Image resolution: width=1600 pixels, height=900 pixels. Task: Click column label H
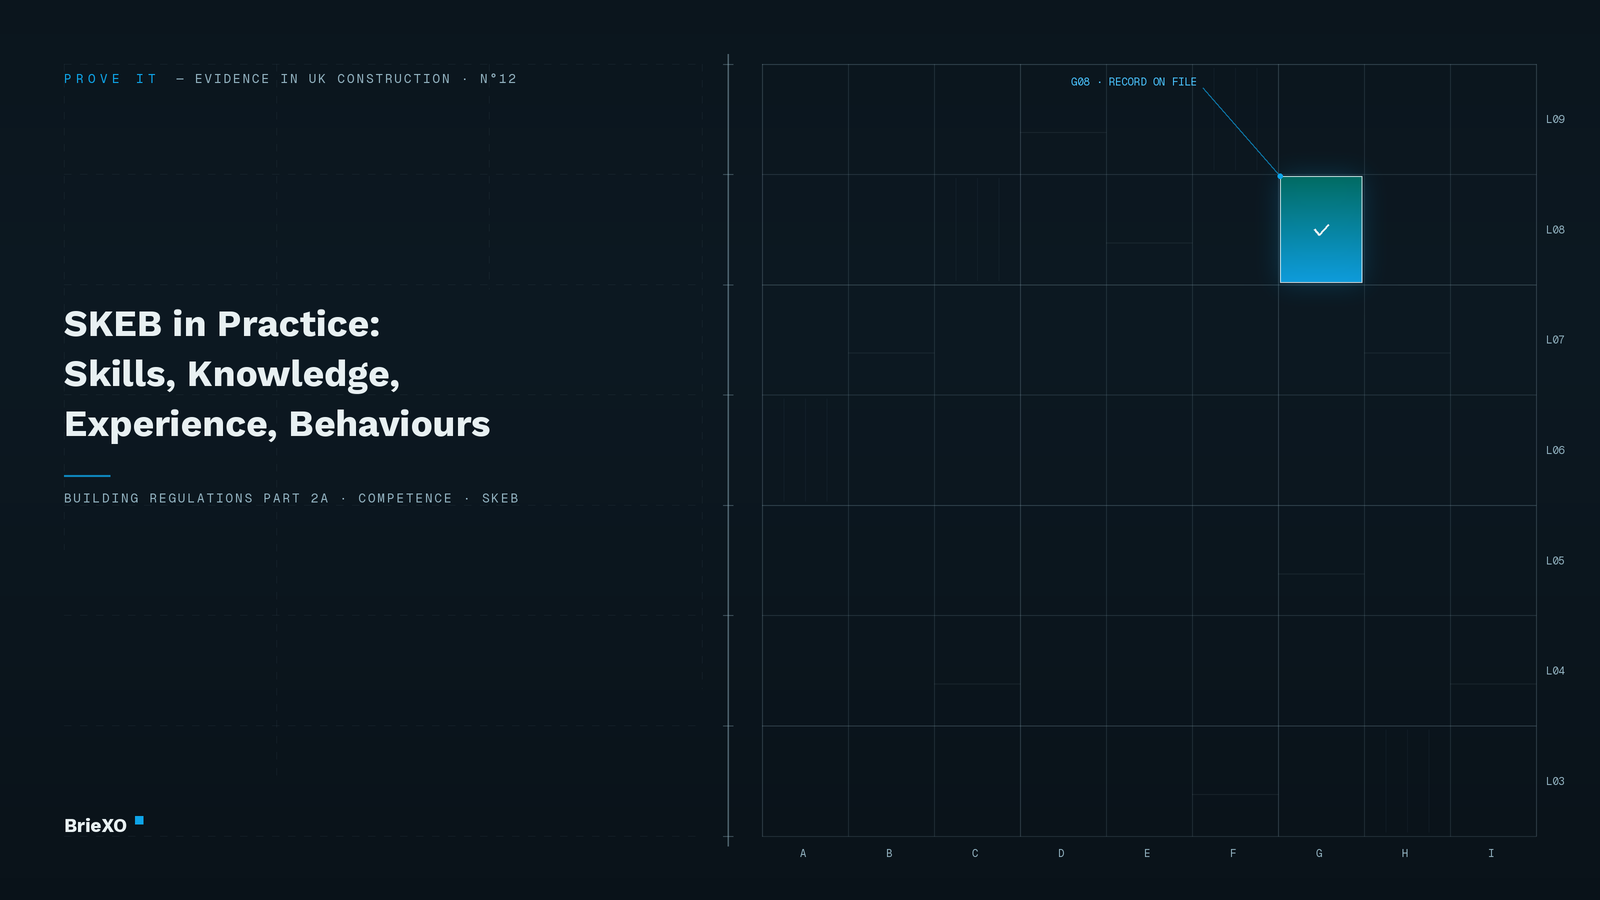click(1405, 853)
